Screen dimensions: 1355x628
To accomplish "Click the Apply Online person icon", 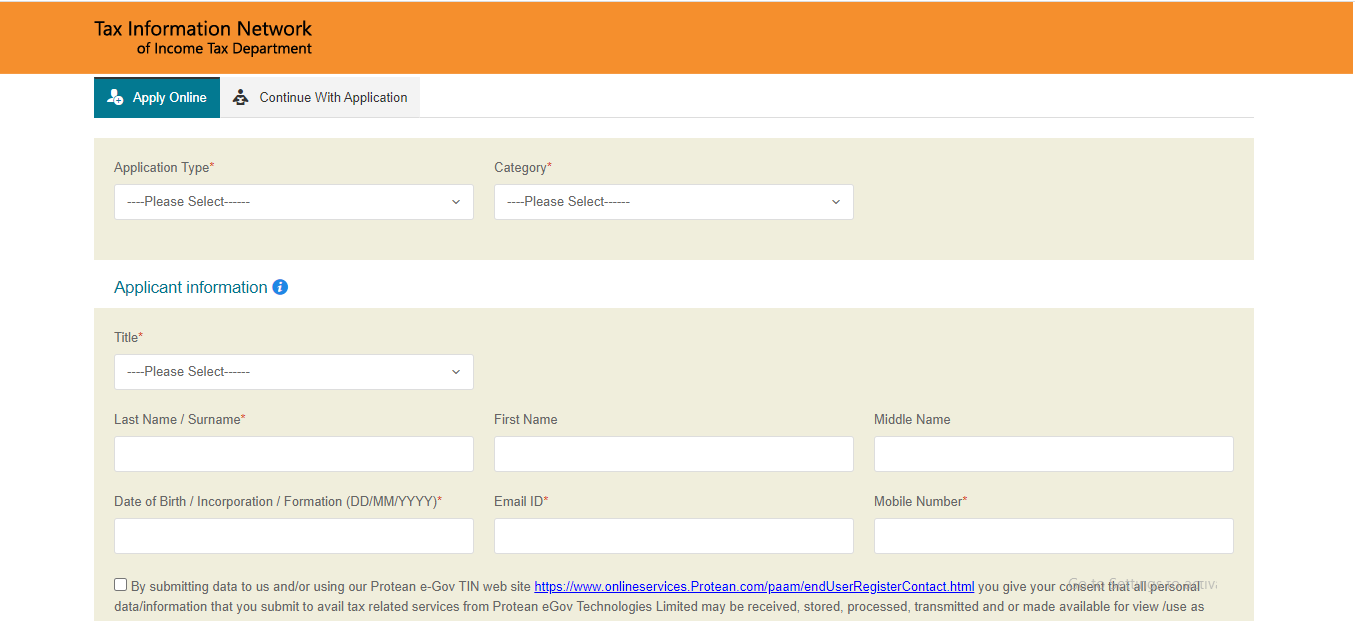I will pos(115,97).
